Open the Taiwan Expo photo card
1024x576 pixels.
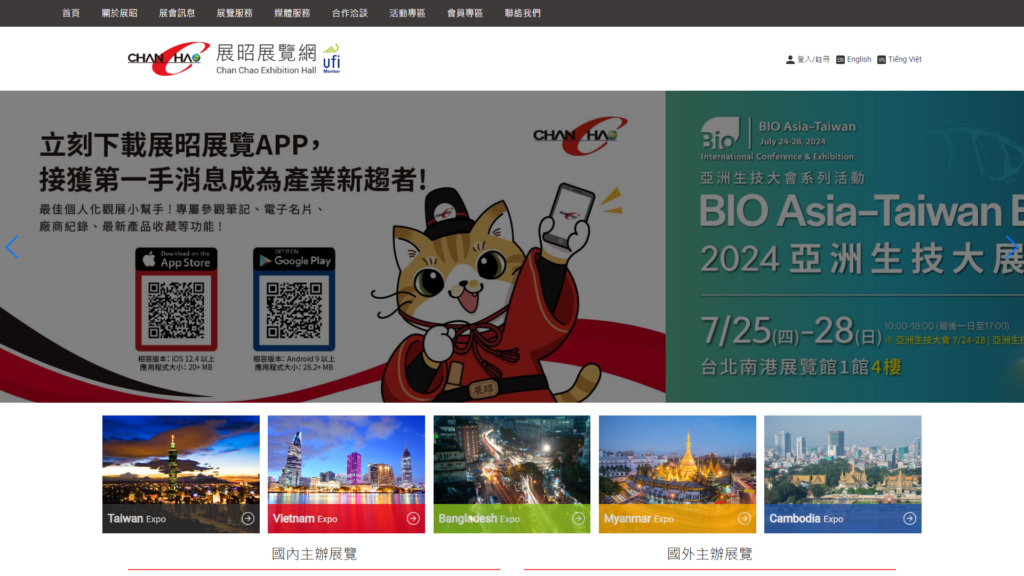click(x=181, y=474)
